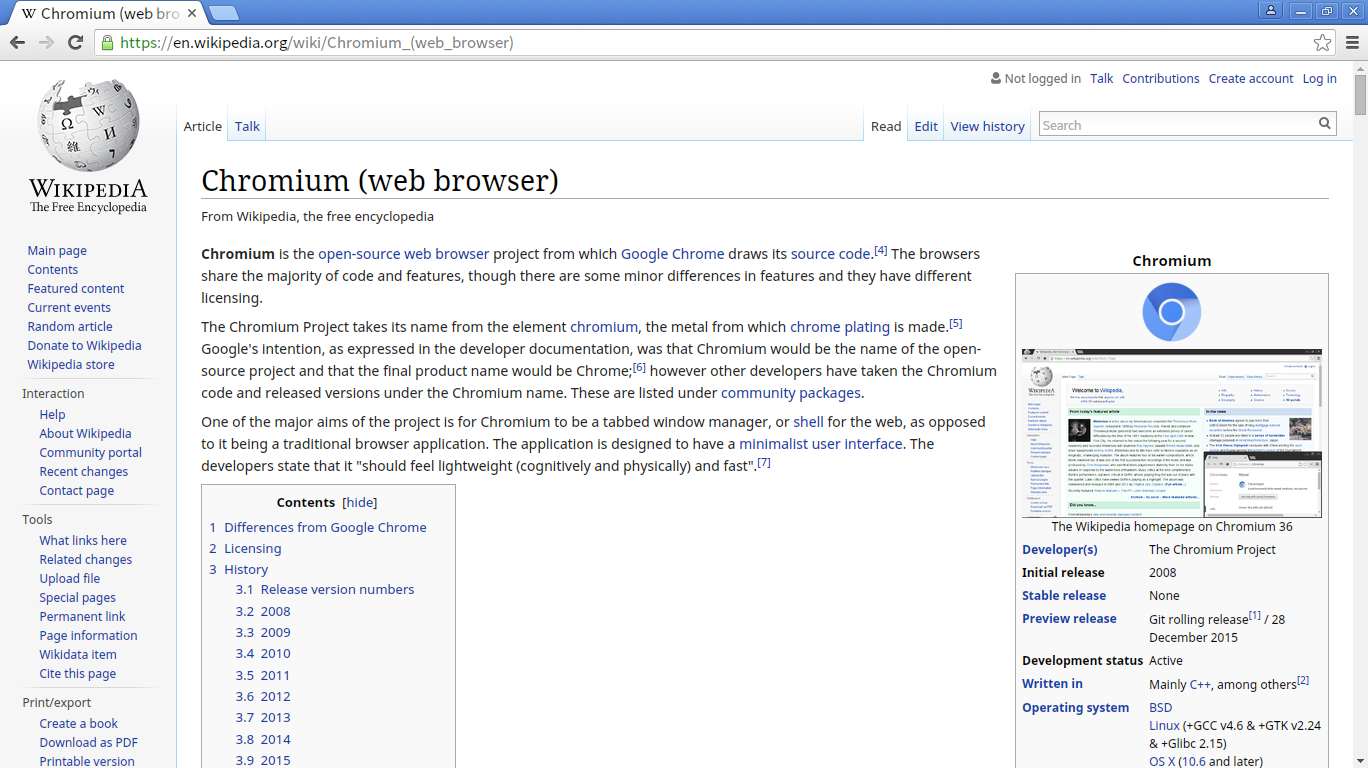Open Stable release link in infobox

[x=1063, y=596]
